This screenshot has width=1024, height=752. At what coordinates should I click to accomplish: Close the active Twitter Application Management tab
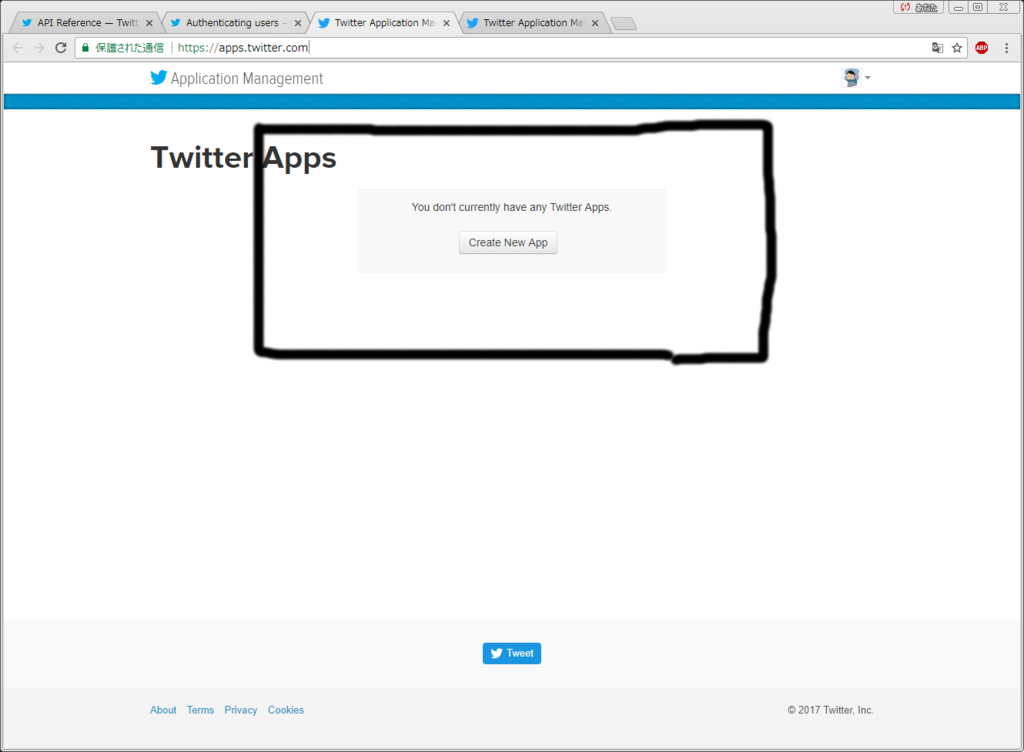pyautogui.click(x=447, y=23)
